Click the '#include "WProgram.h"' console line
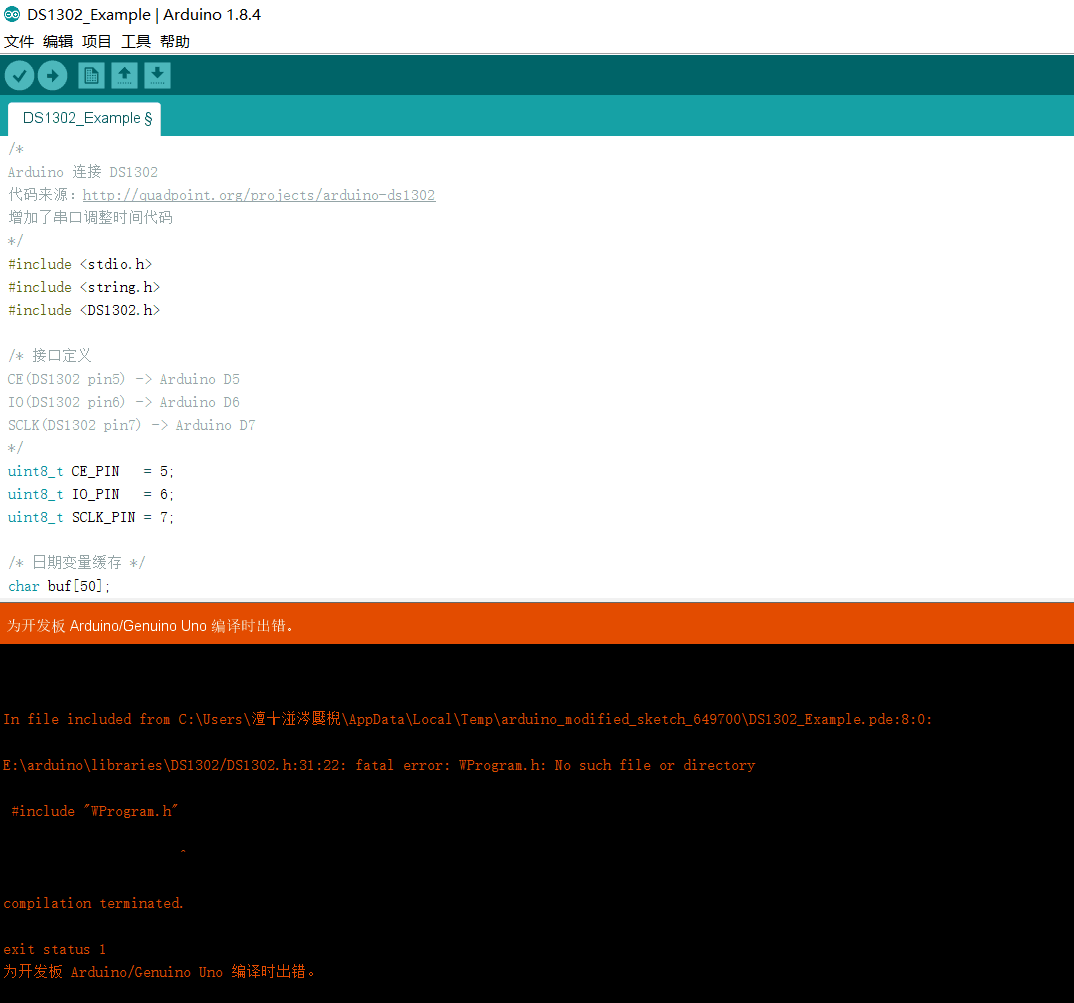Screen dimensions: 1074x1003 (95, 811)
